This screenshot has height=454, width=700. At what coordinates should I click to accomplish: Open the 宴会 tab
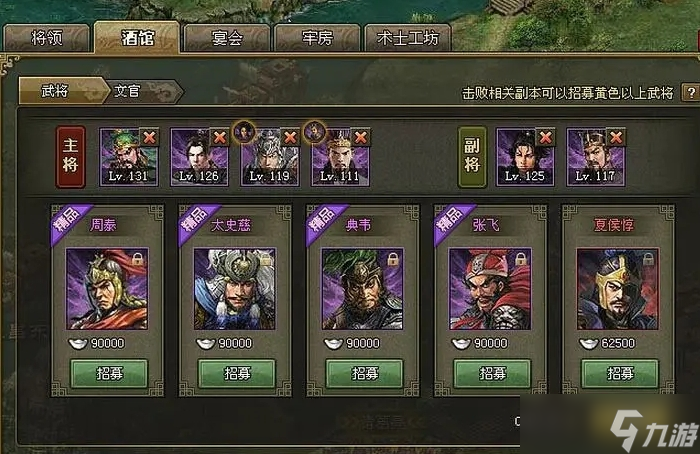click(227, 38)
